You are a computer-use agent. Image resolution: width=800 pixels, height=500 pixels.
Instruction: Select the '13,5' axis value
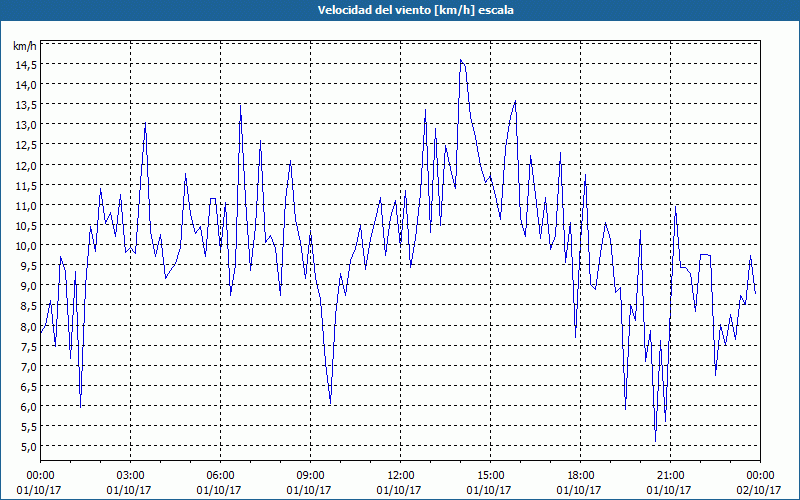(27, 105)
